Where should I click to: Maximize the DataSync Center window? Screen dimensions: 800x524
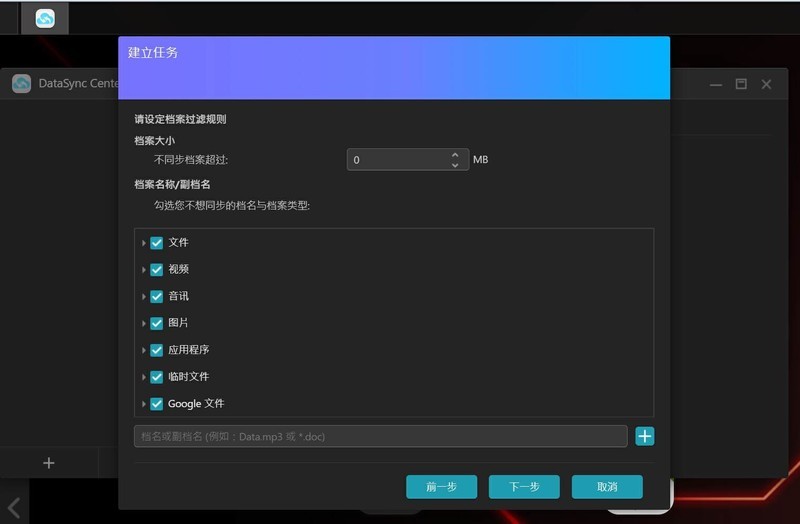741,84
